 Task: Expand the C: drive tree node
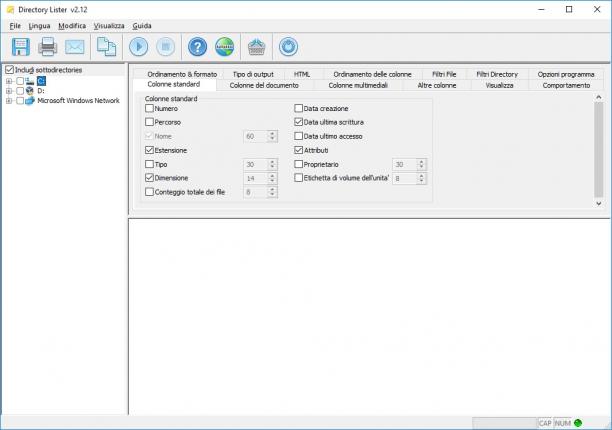(9, 81)
